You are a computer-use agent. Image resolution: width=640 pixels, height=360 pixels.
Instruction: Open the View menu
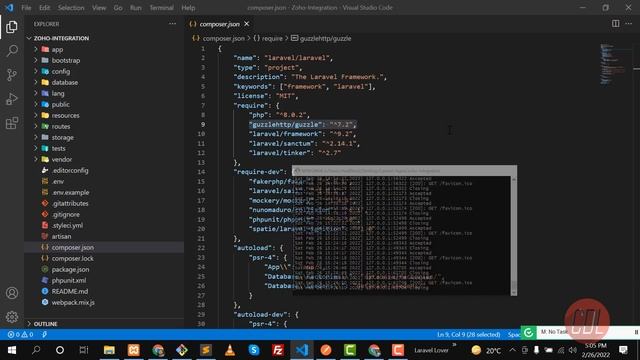(99, 8)
